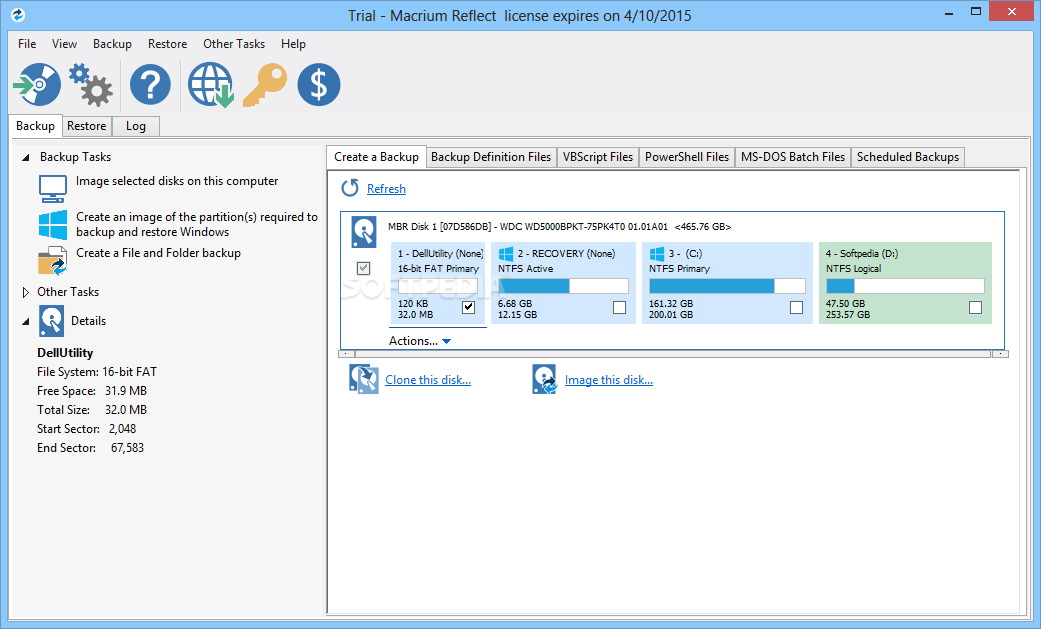Click the scrollbar right arrow under disk panel
The width and height of the screenshot is (1041, 629).
pyautogui.click(x=1001, y=354)
